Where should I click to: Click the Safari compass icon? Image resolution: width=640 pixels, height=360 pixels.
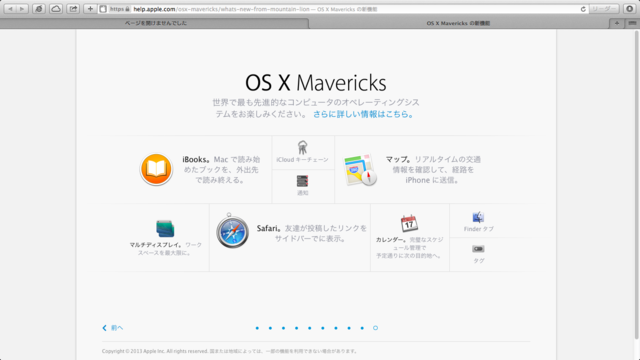click(232, 231)
